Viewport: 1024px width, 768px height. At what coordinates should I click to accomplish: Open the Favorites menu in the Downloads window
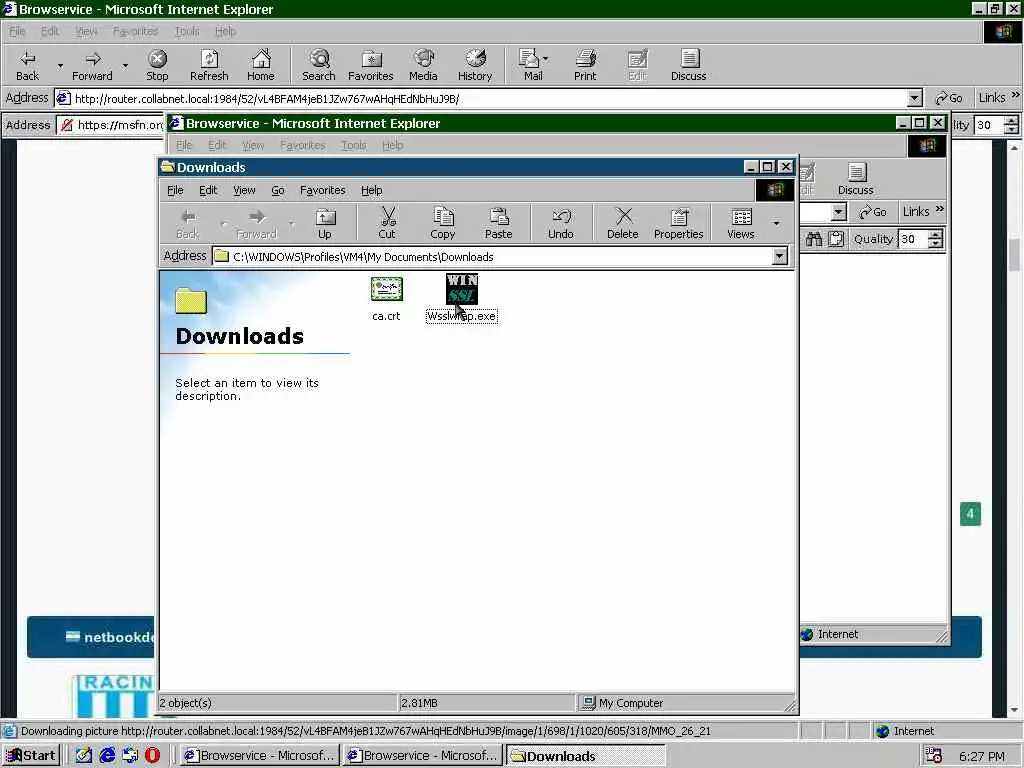pos(323,190)
